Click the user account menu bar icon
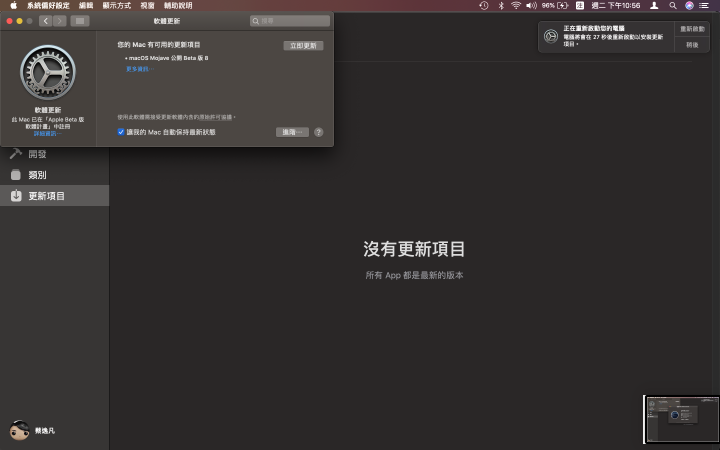The image size is (720, 450). pos(654,6)
